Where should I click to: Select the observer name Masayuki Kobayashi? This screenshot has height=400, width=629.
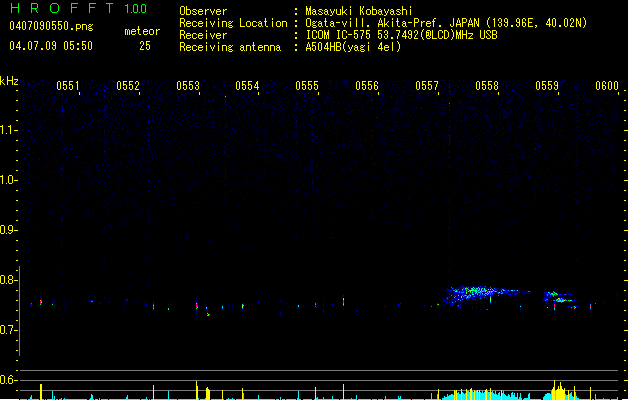[x=359, y=11]
